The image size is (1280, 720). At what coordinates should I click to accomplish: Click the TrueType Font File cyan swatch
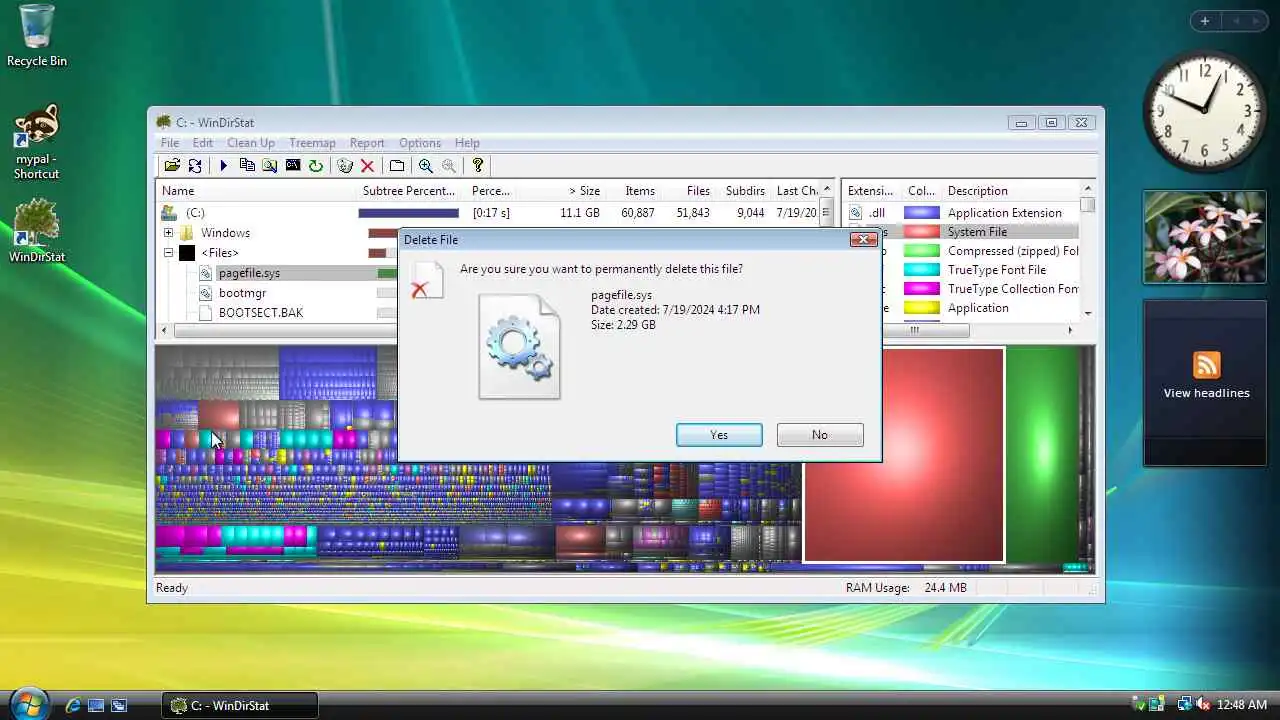click(922, 270)
